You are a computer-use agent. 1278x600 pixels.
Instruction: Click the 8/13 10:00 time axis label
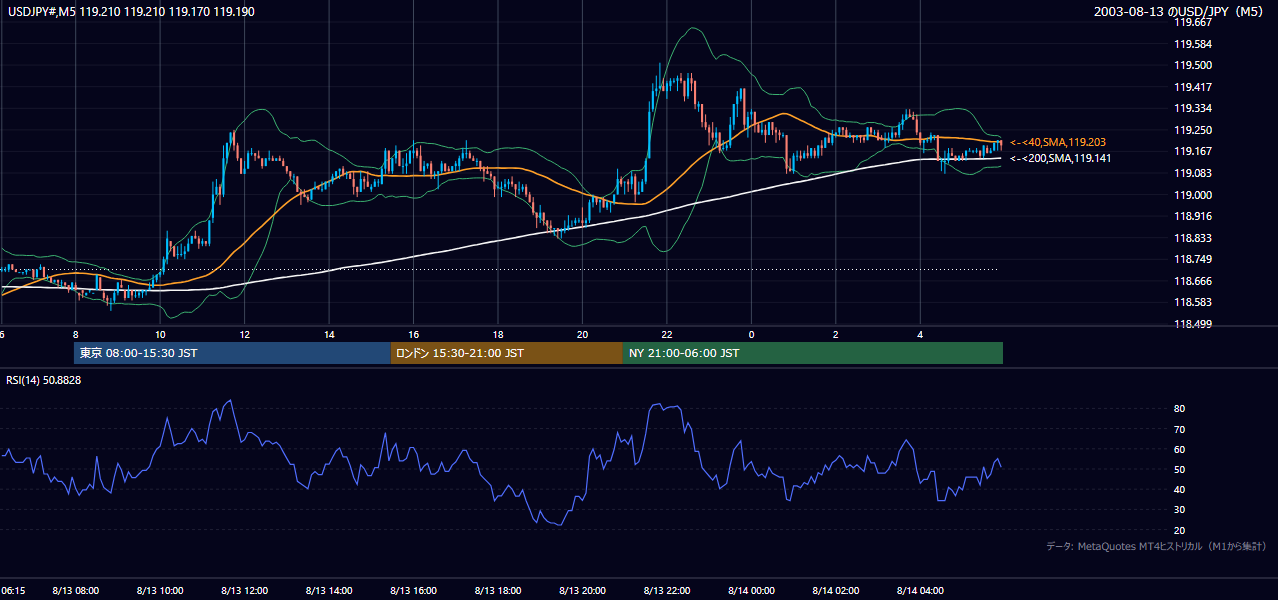pyautogui.click(x=160, y=591)
